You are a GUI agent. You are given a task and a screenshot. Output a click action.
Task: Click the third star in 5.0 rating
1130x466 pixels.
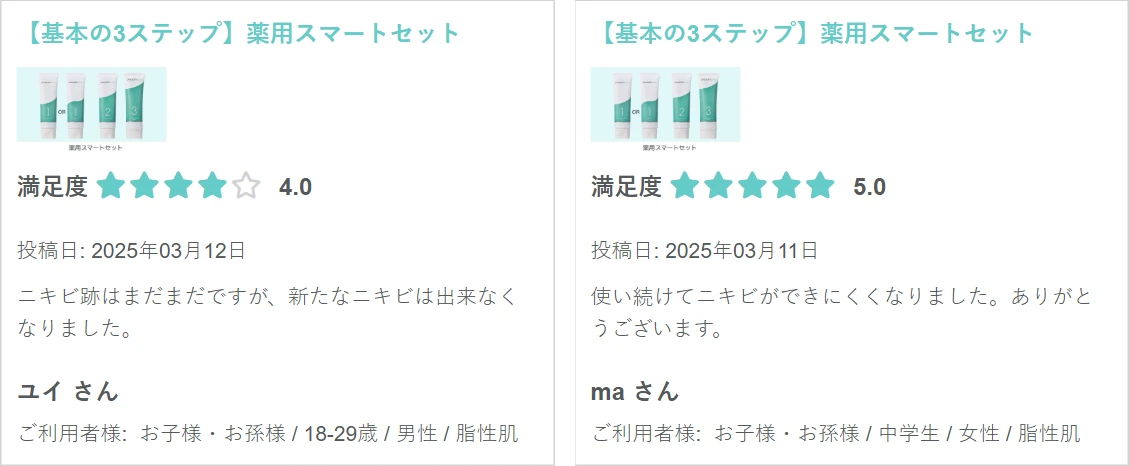pyautogui.click(x=752, y=186)
